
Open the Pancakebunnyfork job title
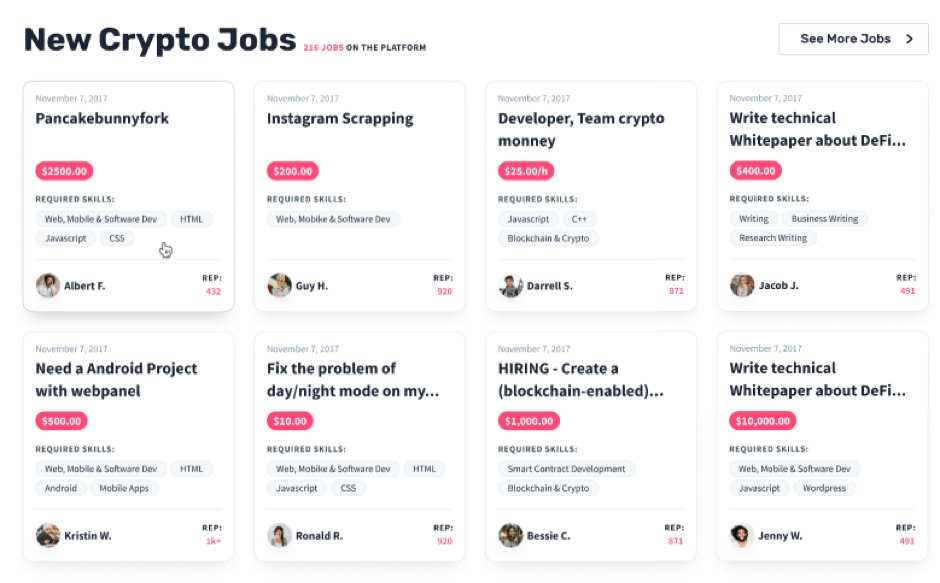coord(102,119)
